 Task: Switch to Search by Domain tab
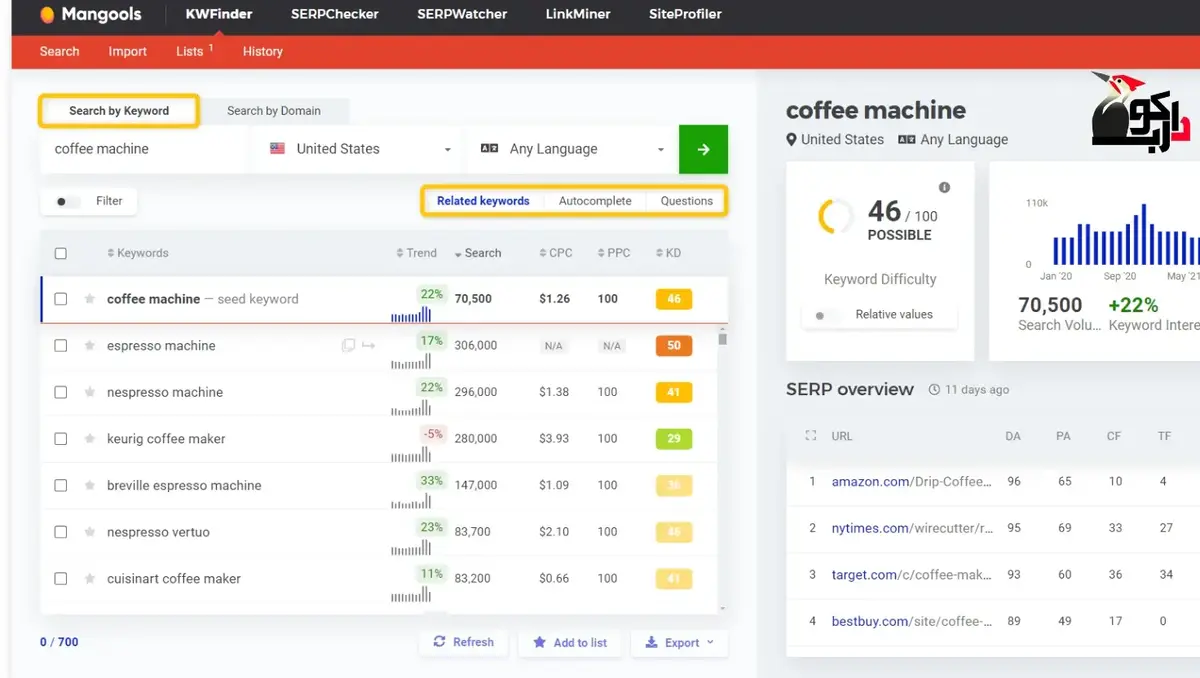point(274,111)
